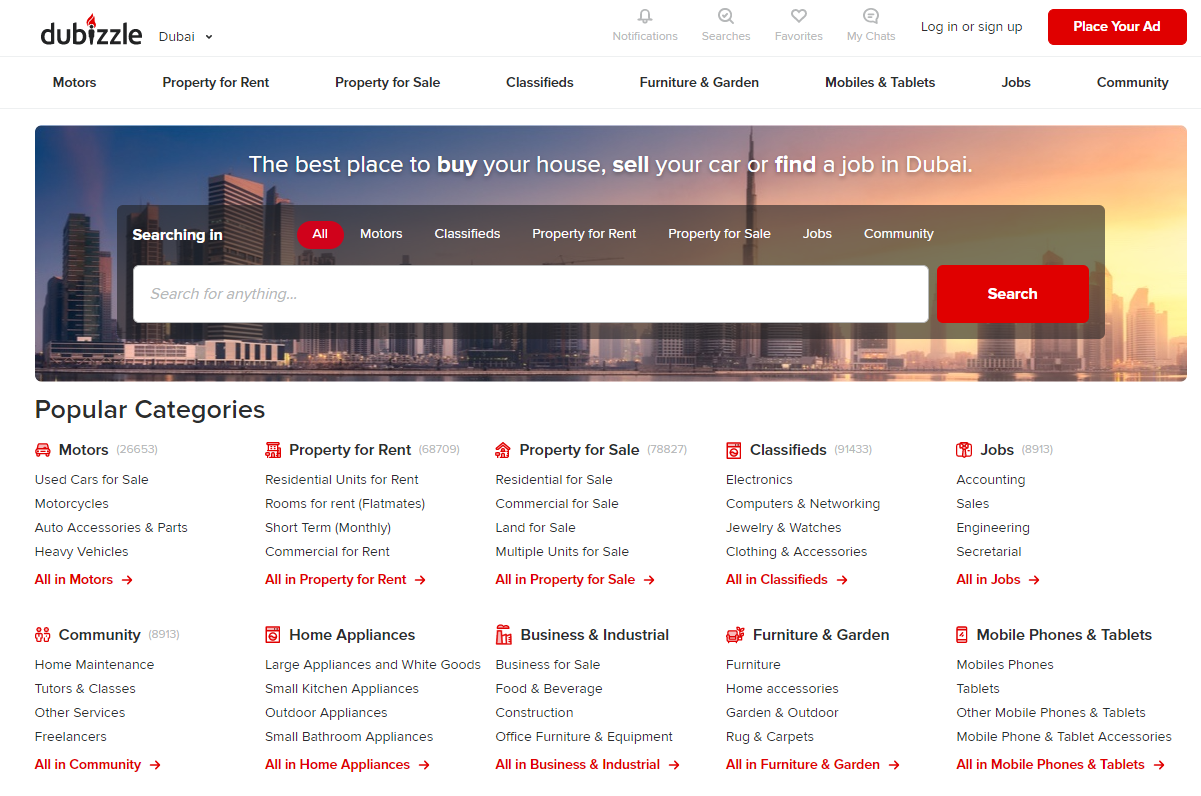
Task: Open All in Property for Sale link
Action: coord(576,580)
